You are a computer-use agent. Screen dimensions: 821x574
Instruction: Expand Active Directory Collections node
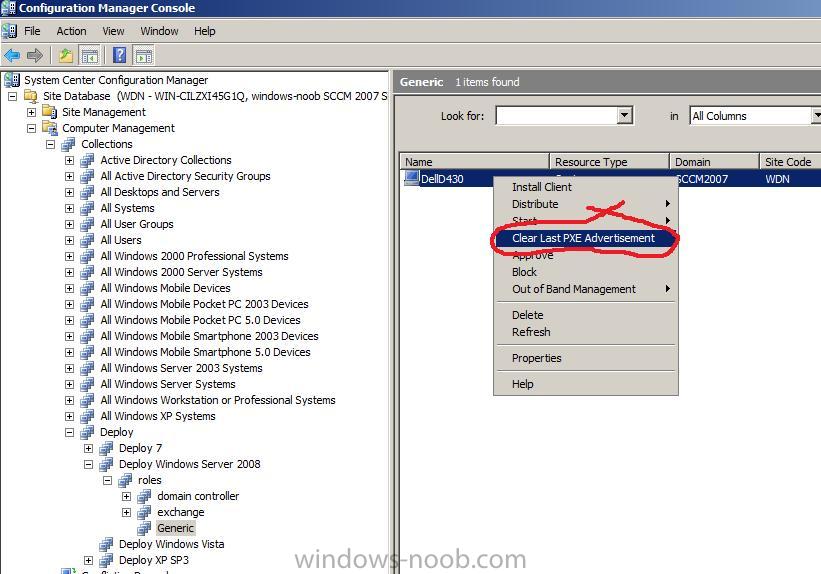click(x=70, y=160)
